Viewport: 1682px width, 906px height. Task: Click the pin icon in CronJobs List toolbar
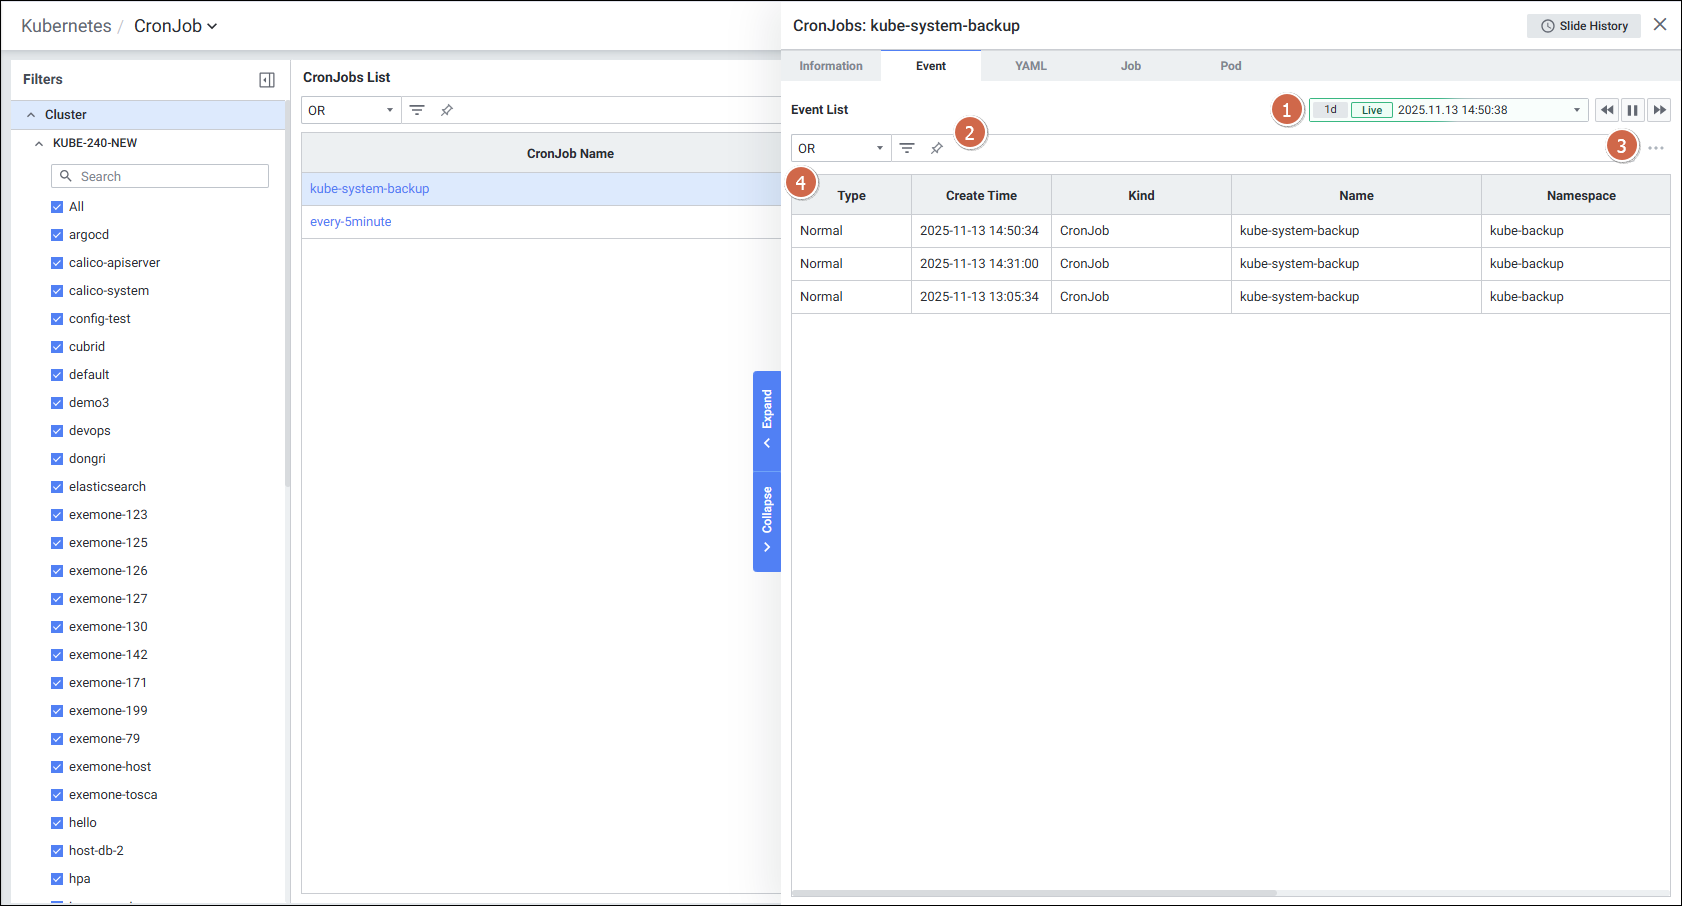coord(447,110)
